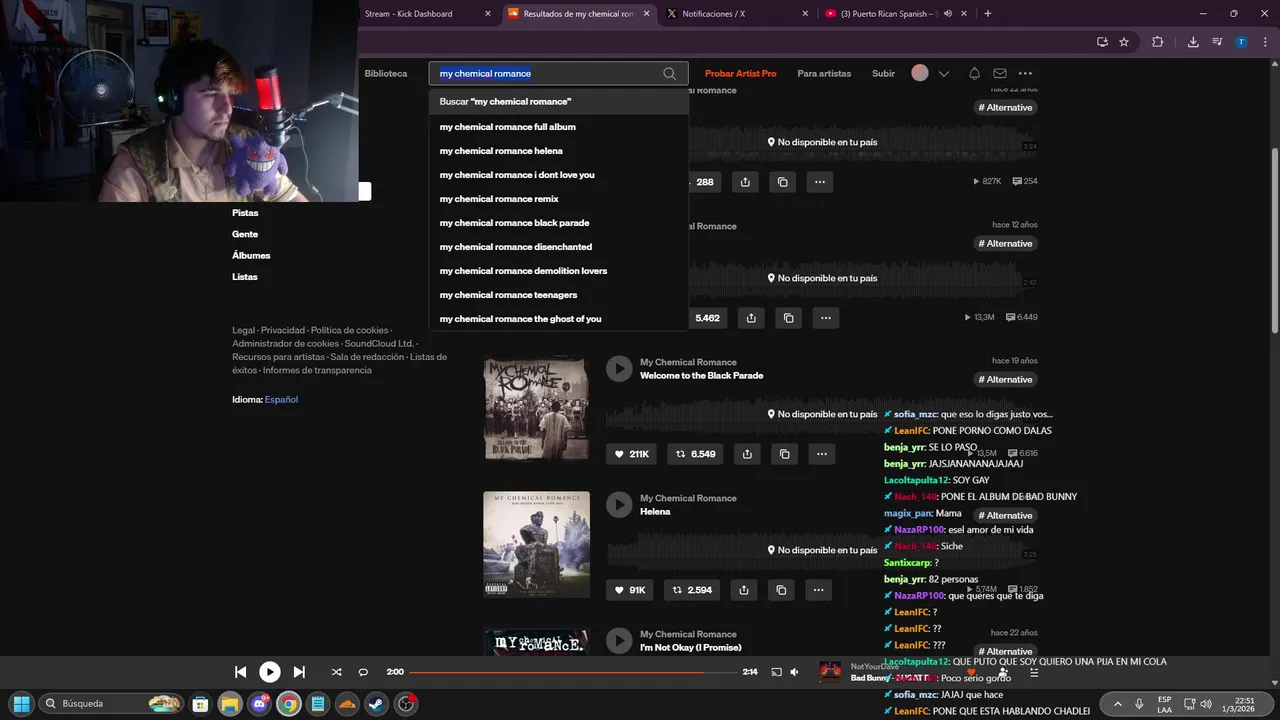Filter search results by Gente
The image size is (1280, 720).
pyautogui.click(x=245, y=234)
